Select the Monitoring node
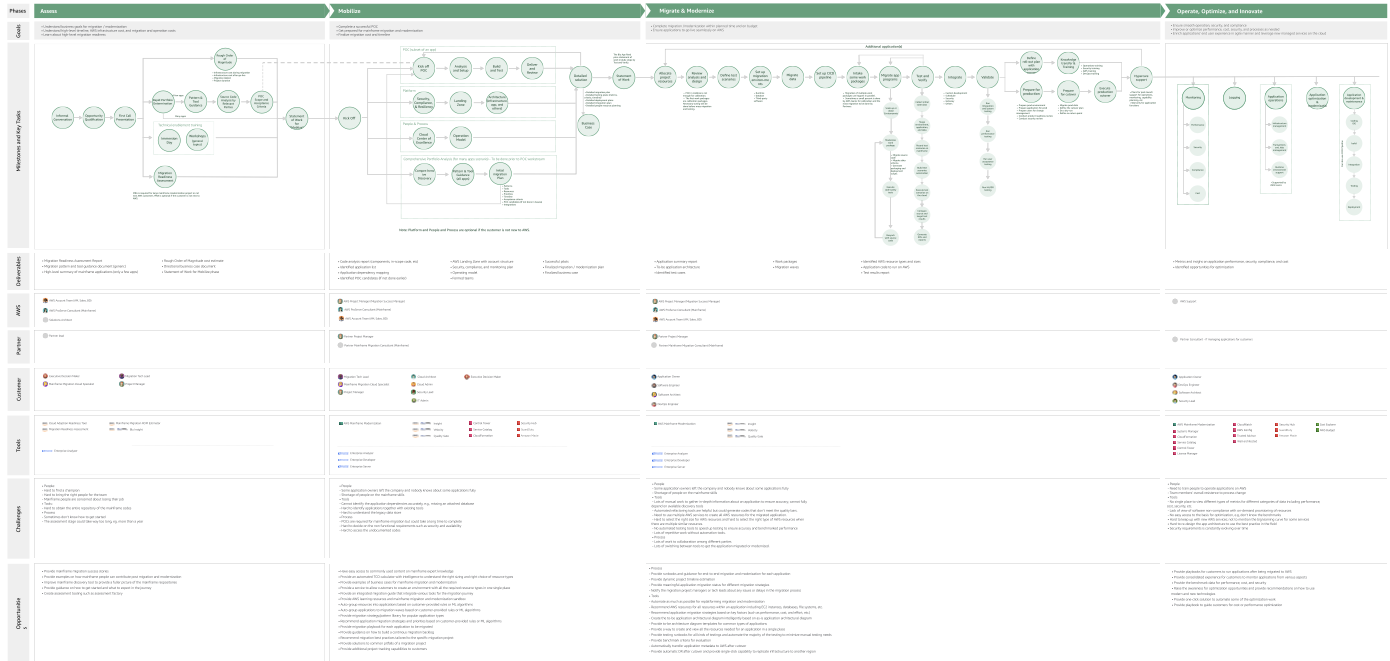This screenshot has height=661, width=1390. tap(1193, 97)
